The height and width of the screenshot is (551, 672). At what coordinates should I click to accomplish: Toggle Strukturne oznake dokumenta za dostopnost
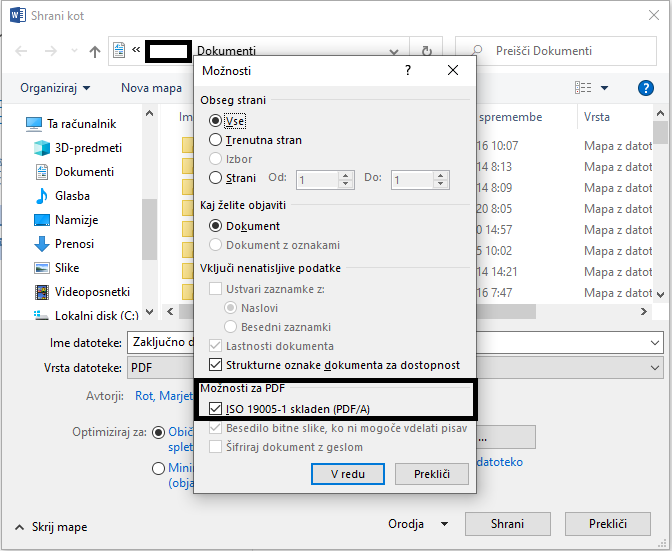tap(216, 365)
